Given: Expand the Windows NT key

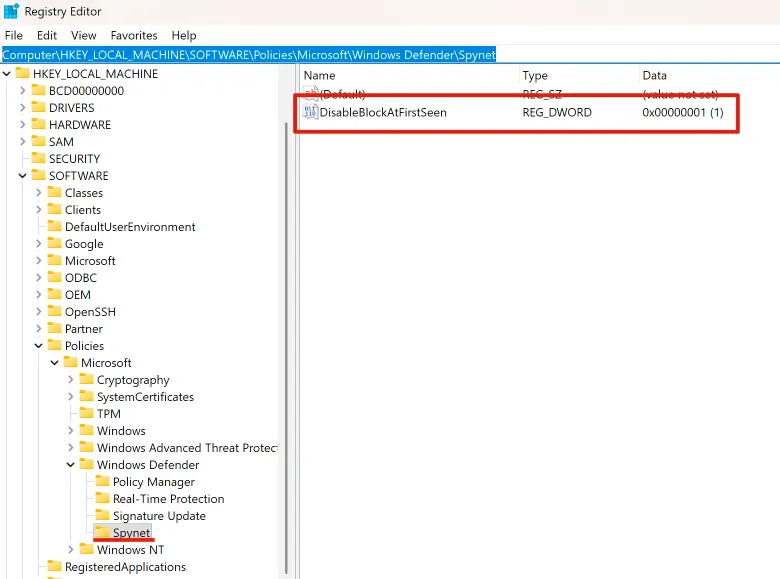Looking at the screenshot, I should click(71, 550).
